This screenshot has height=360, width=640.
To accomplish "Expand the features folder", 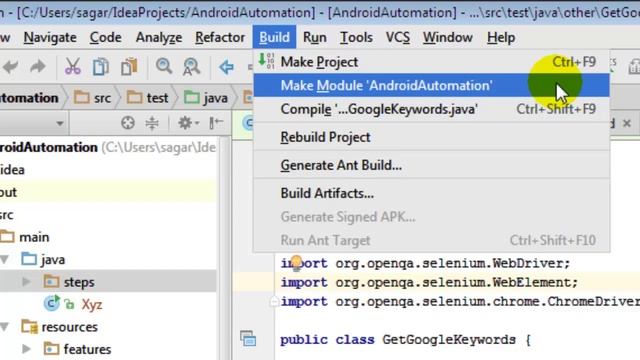I will pyautogui.click(x=27, y=349).
